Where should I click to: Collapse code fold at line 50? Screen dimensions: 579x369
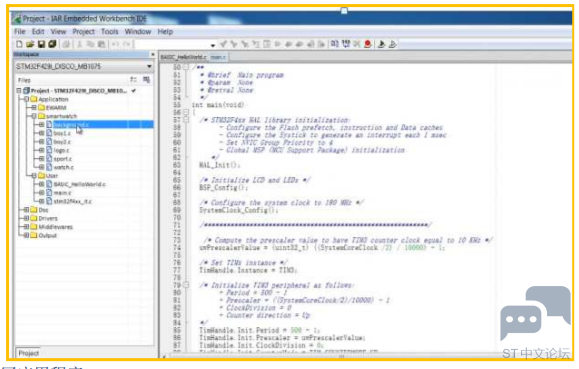point(186,67)
